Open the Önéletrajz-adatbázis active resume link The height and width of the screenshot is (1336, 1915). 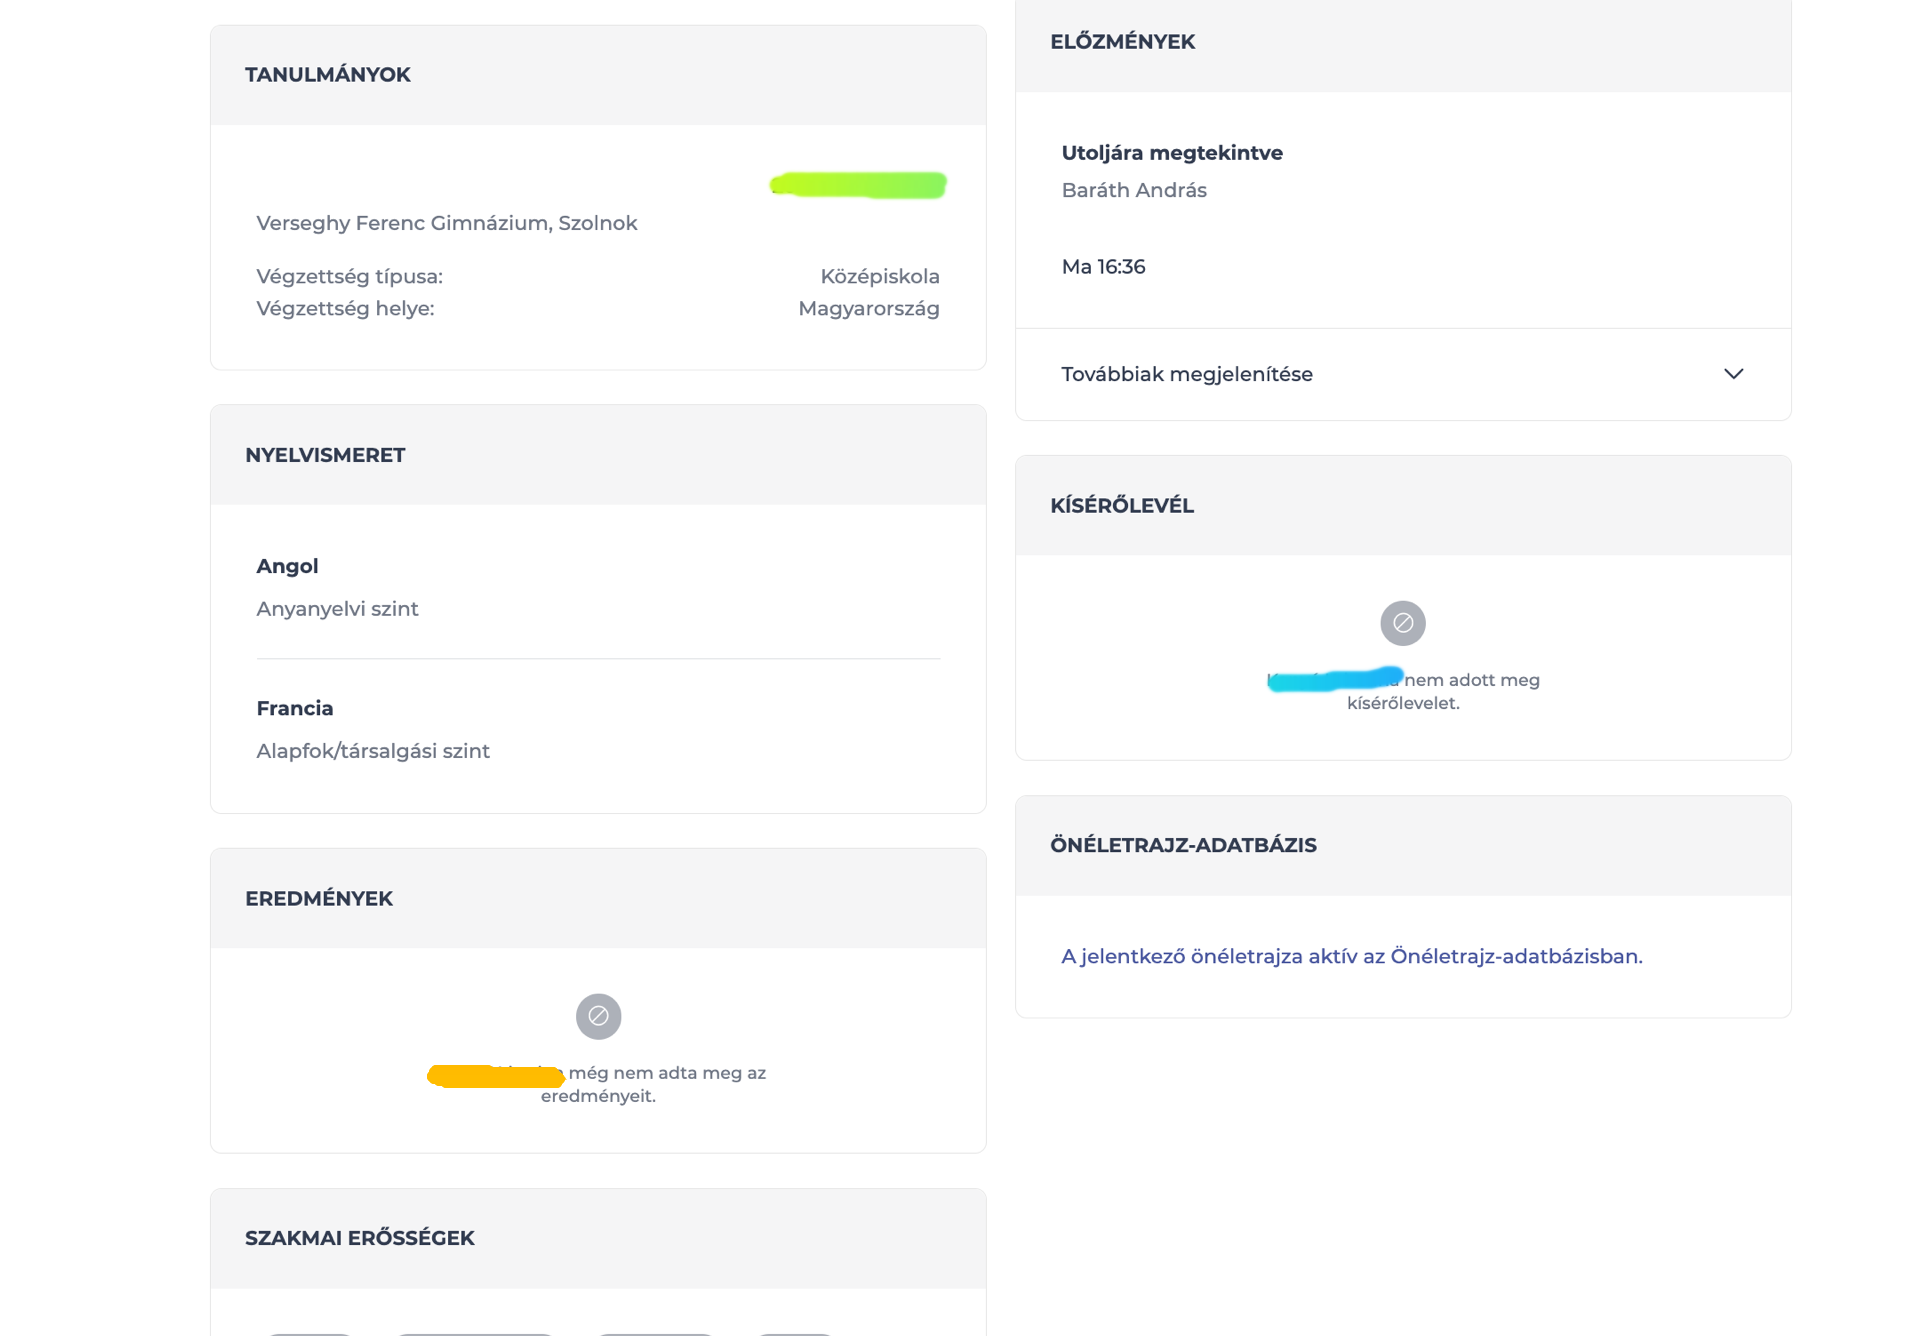1351,956
